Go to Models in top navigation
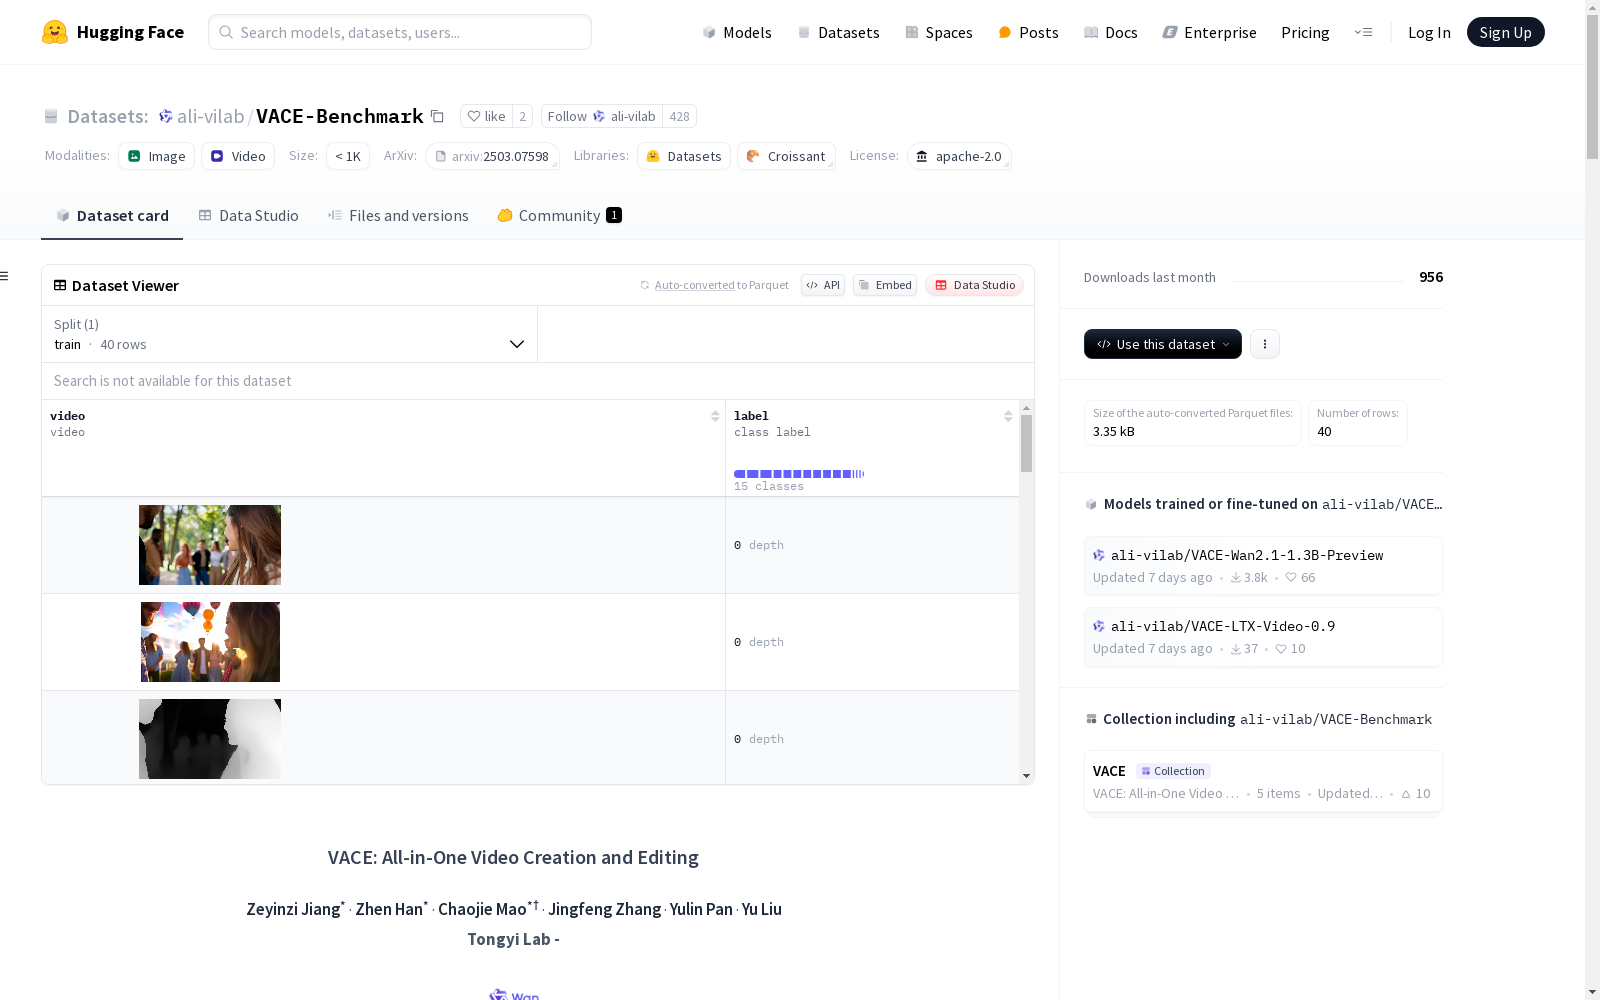1600x1000 pixels. (x=737, y=32)
